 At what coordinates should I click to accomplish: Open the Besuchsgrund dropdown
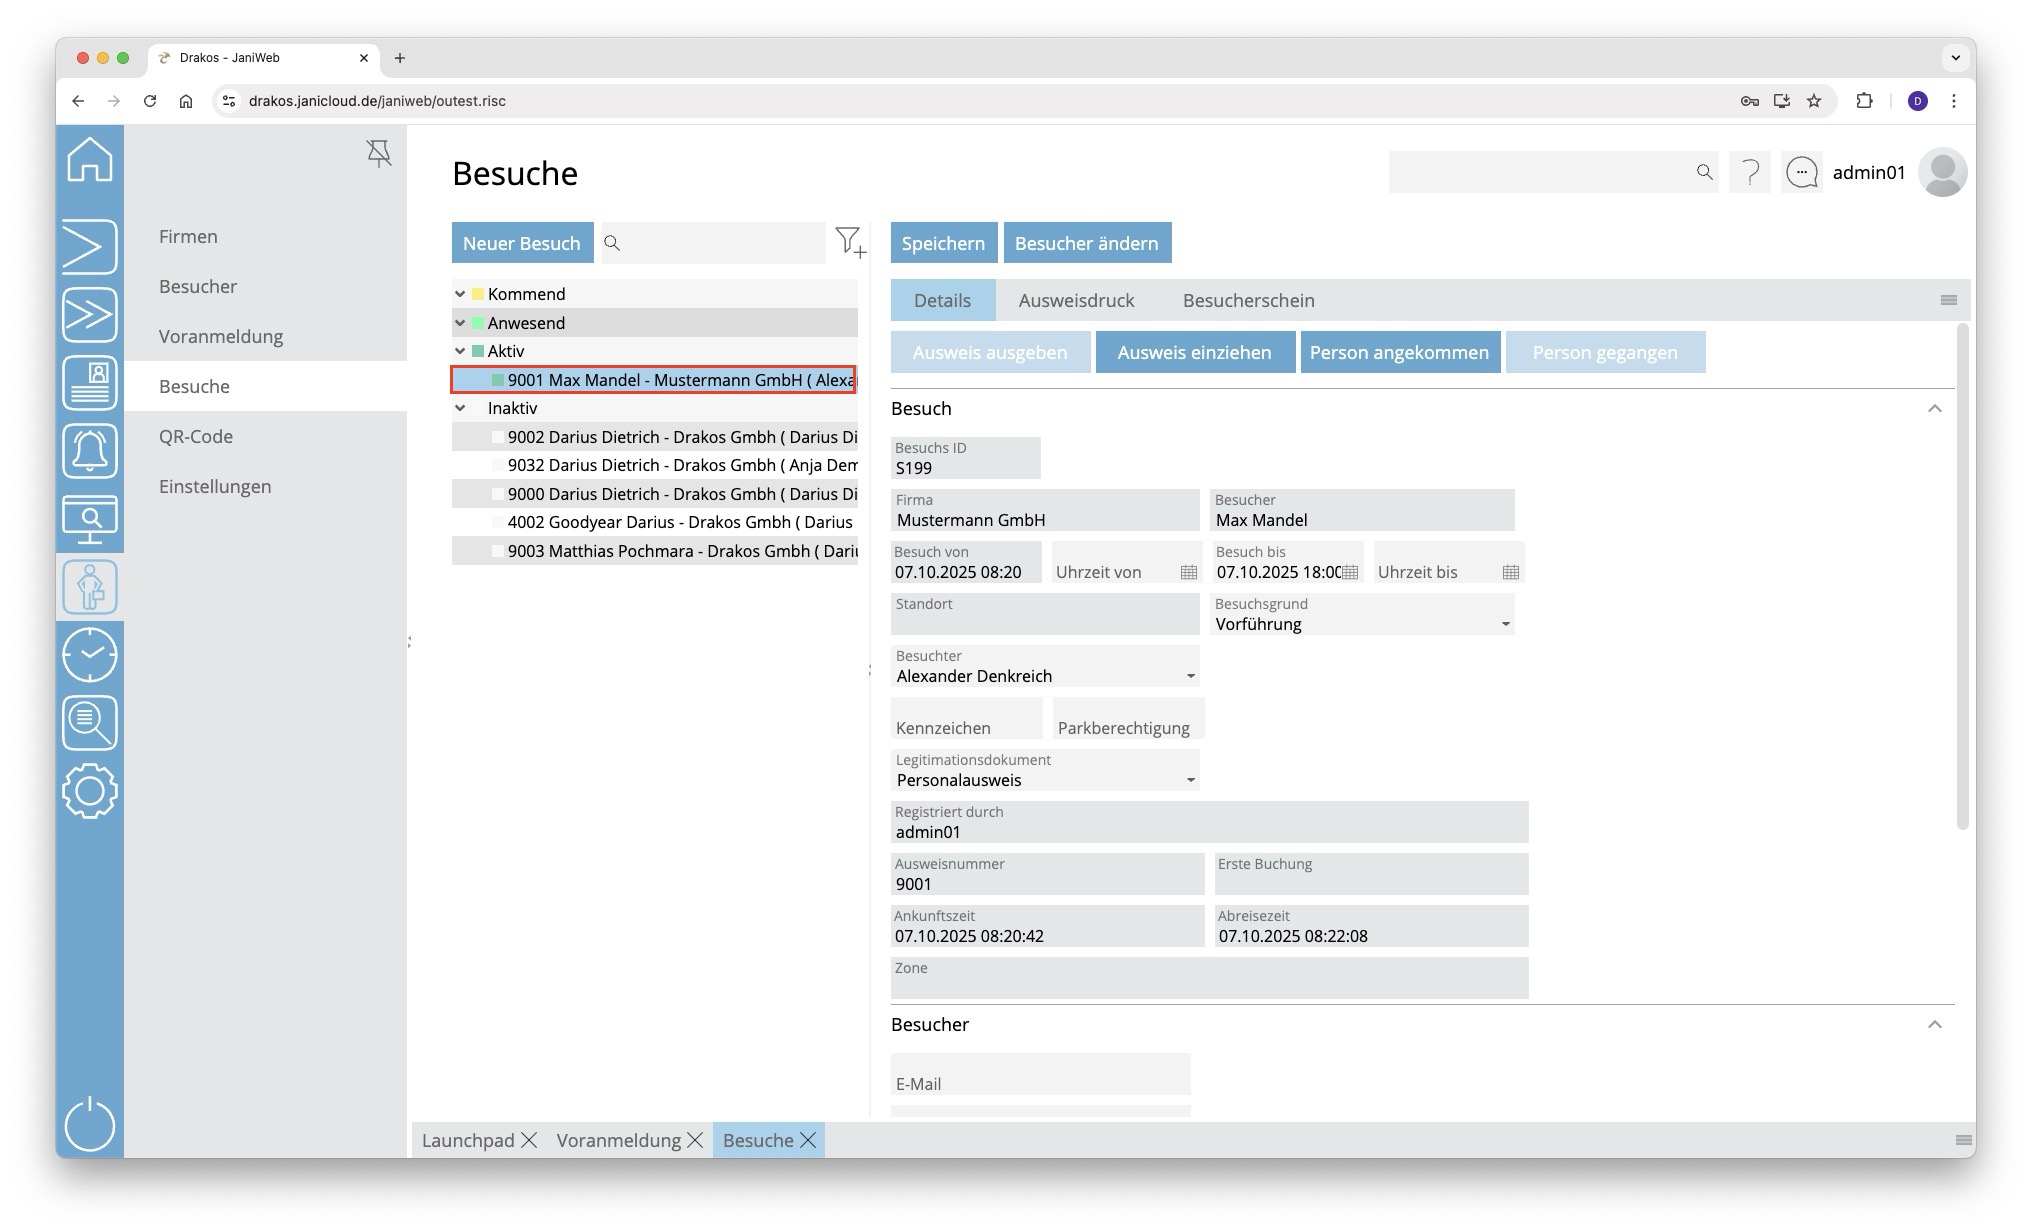point(1505,624)
